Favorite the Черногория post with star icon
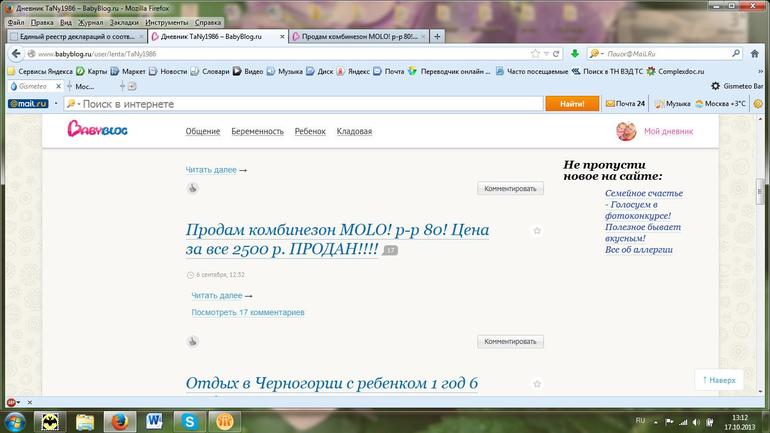Image resolution: width=770 pixels, height=433 pixels. (537, 383)
